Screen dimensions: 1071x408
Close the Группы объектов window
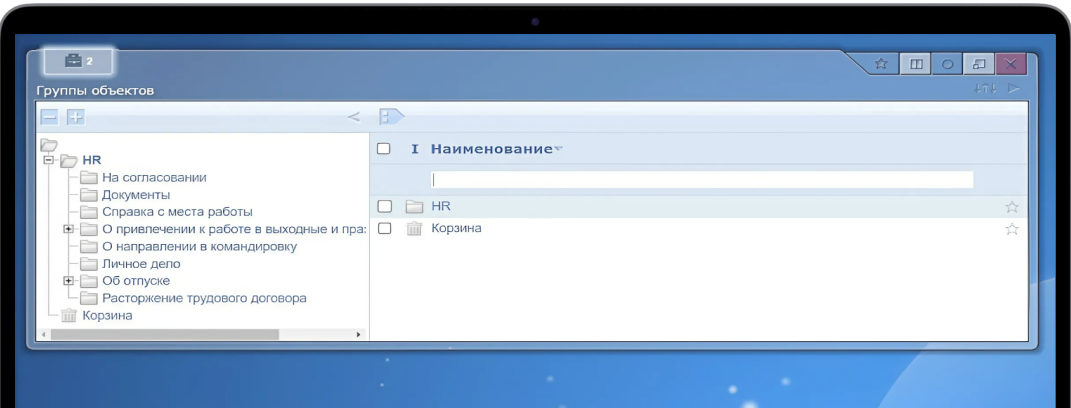[1012, 64]
